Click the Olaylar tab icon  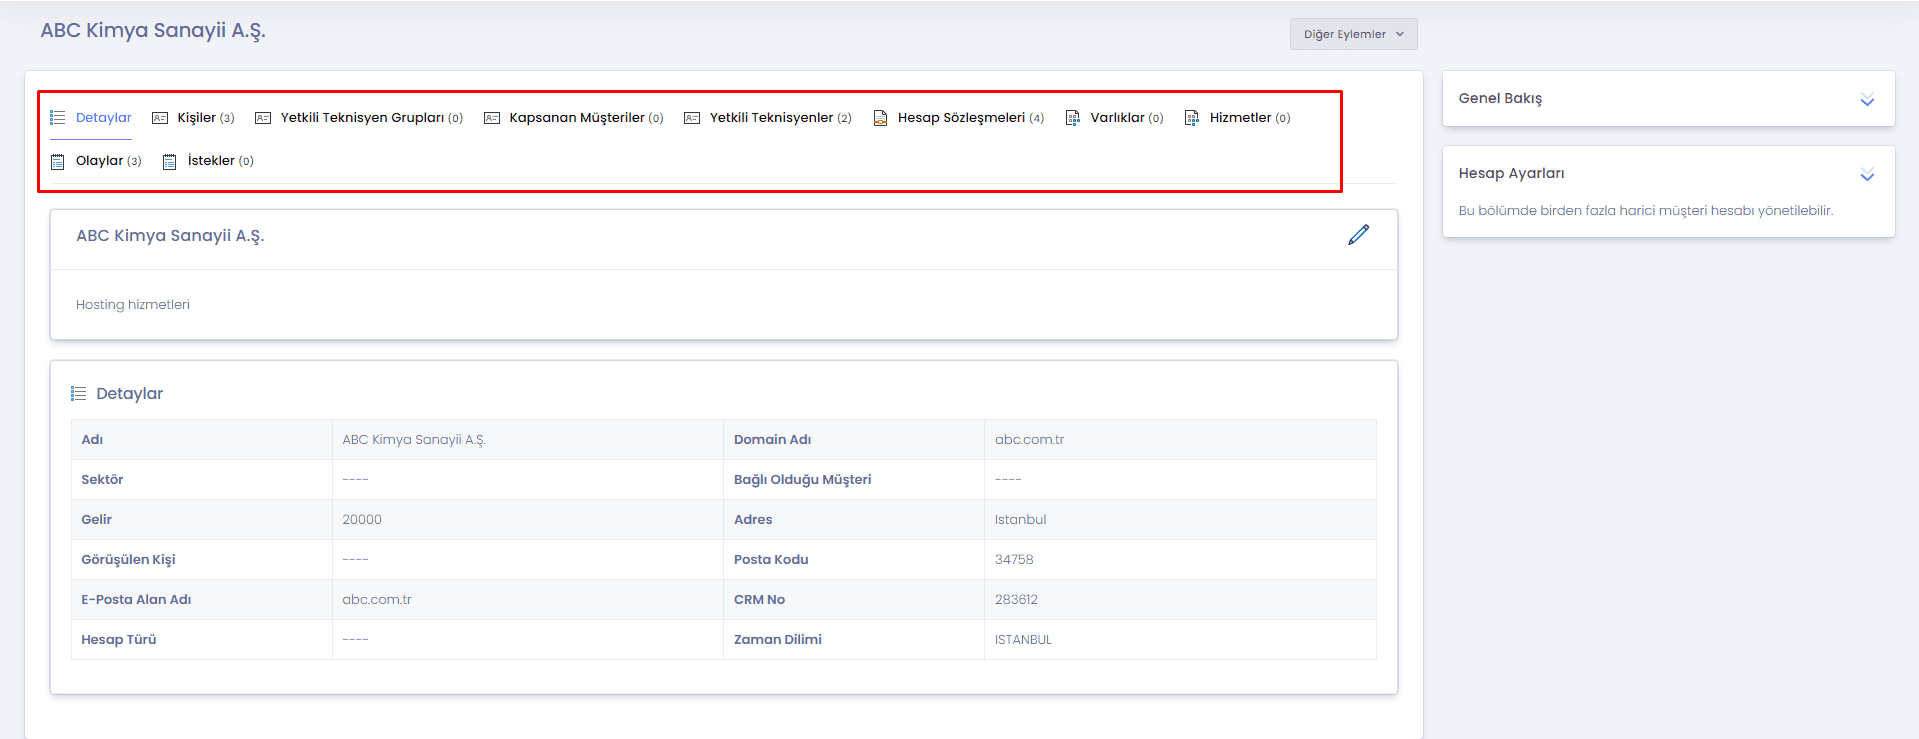[x=58, y=161]
